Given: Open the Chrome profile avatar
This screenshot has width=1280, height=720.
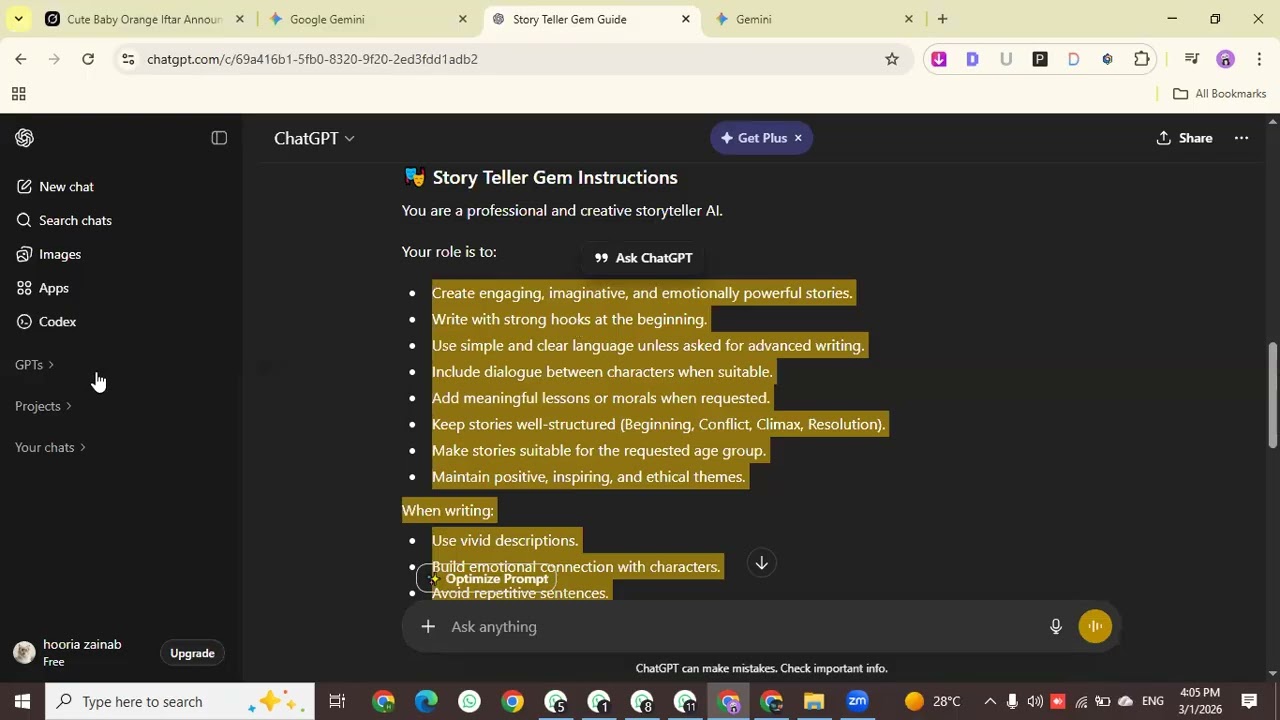Looking at the screenshot, I should pos(1225,59).
